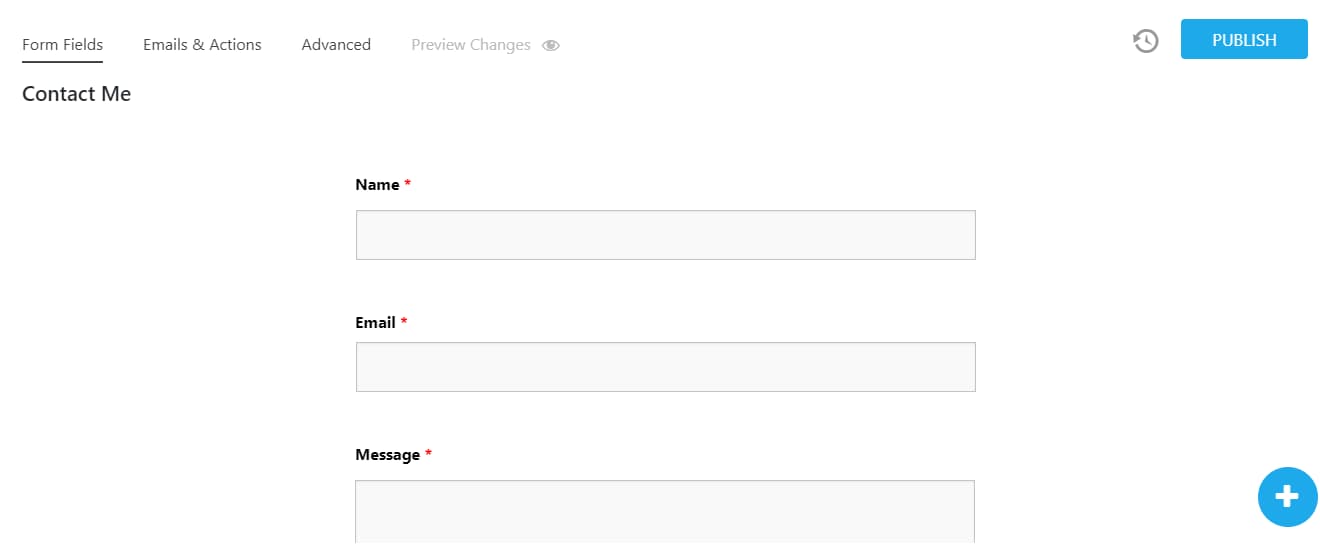Viewport: 1320px width, 546px height.
Task: Click the Preview Changes link
Action: tap(470, 45)
